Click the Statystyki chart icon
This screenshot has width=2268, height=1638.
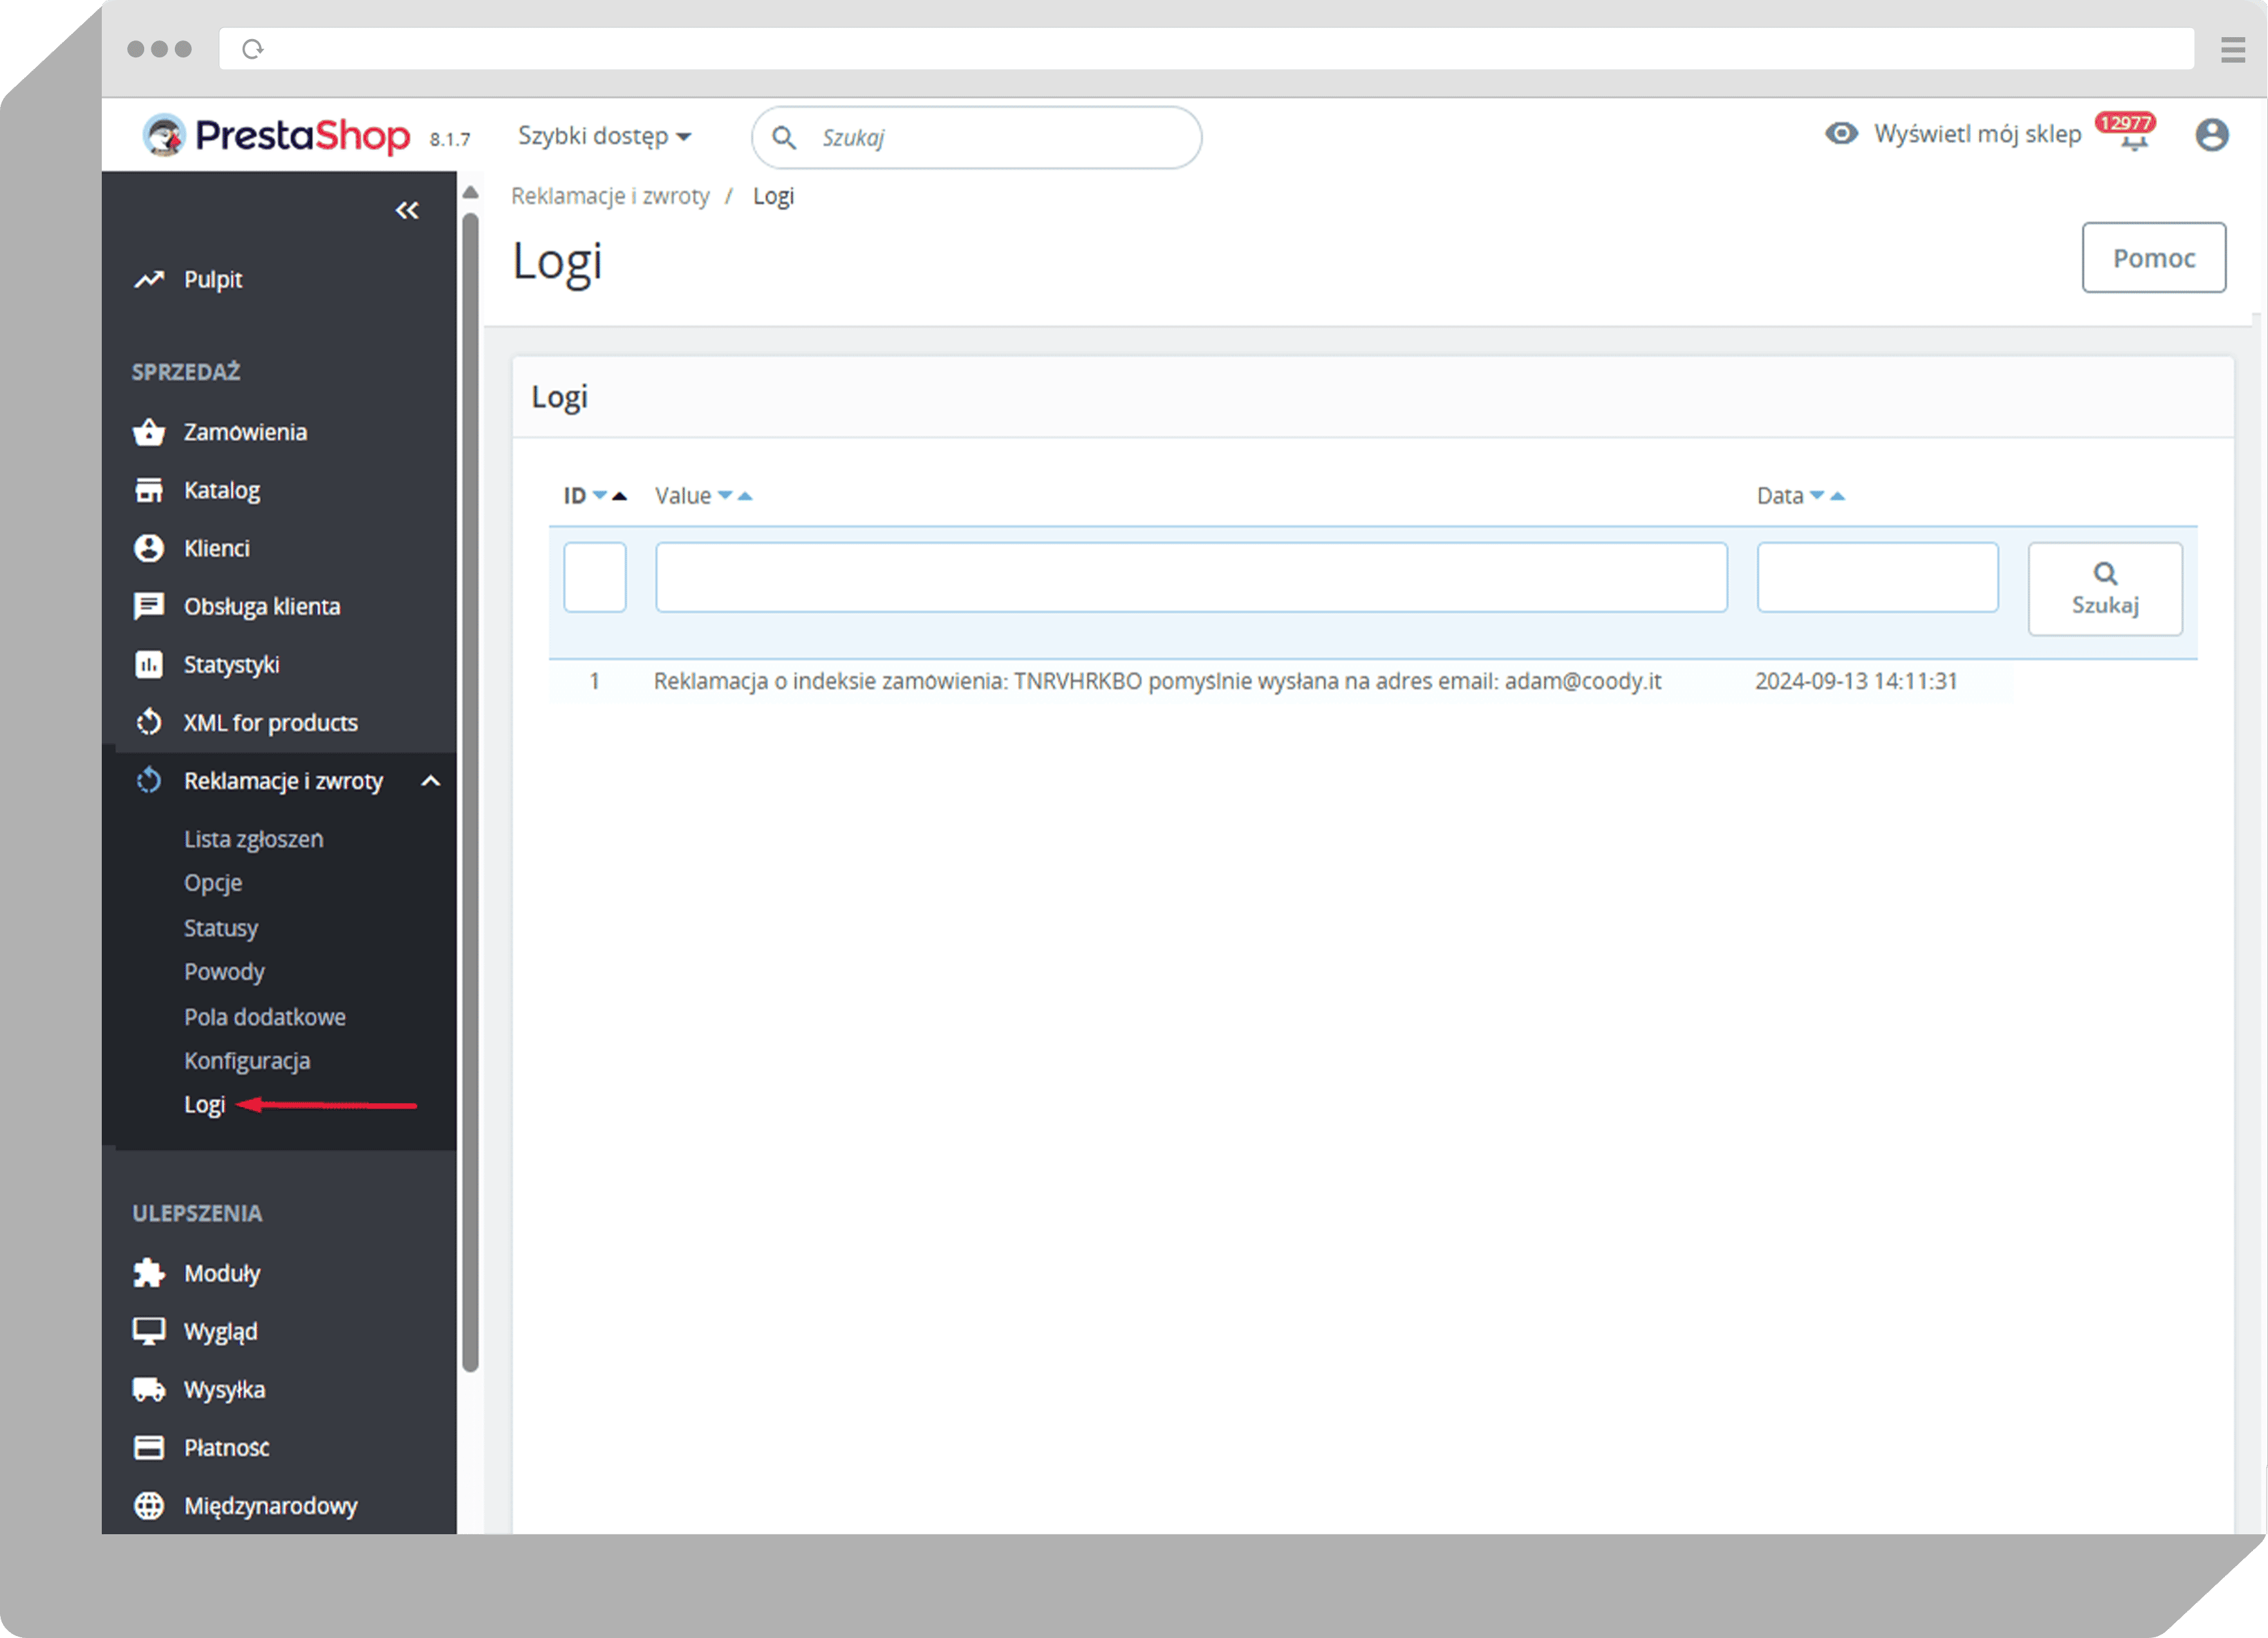pos(149,664)
